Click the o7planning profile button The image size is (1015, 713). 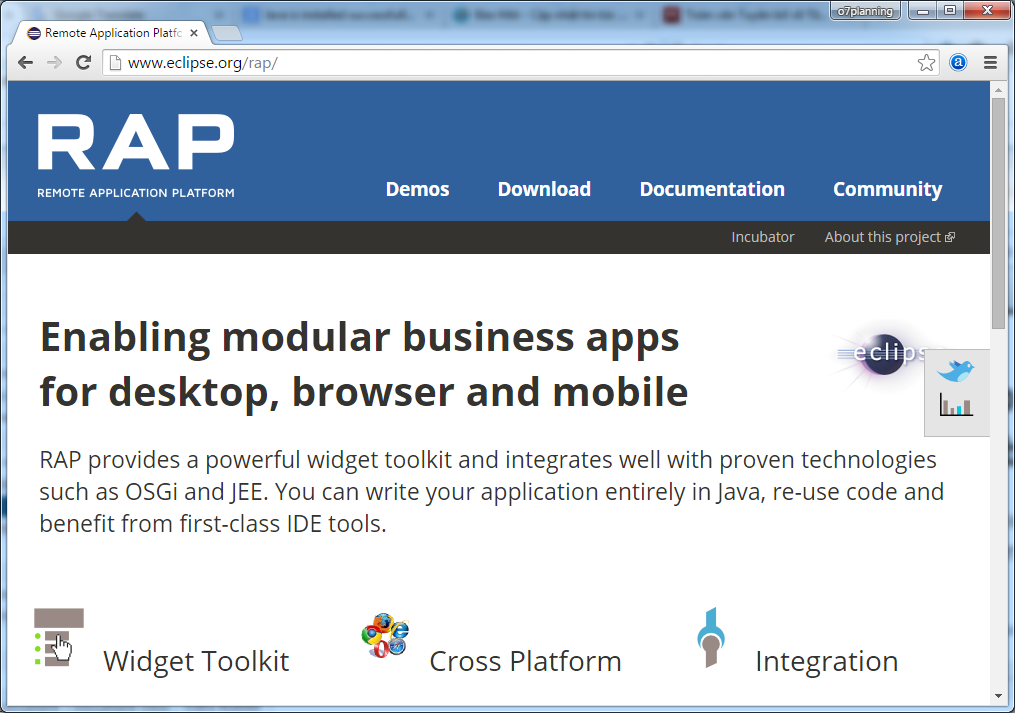point(865,10)
